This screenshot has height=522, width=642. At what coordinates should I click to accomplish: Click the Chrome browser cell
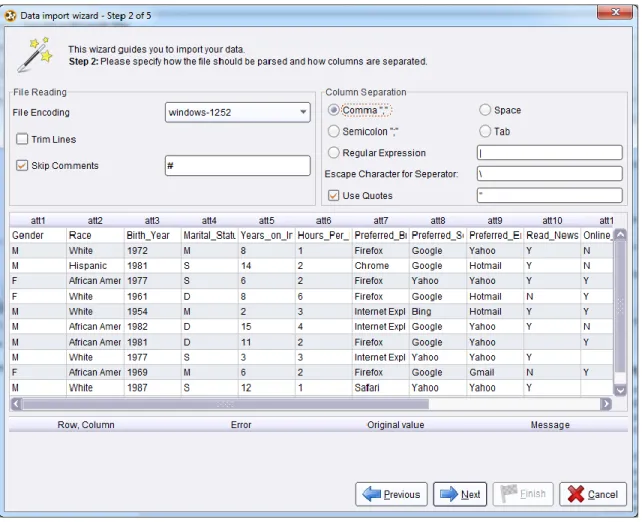coord(381,266)
